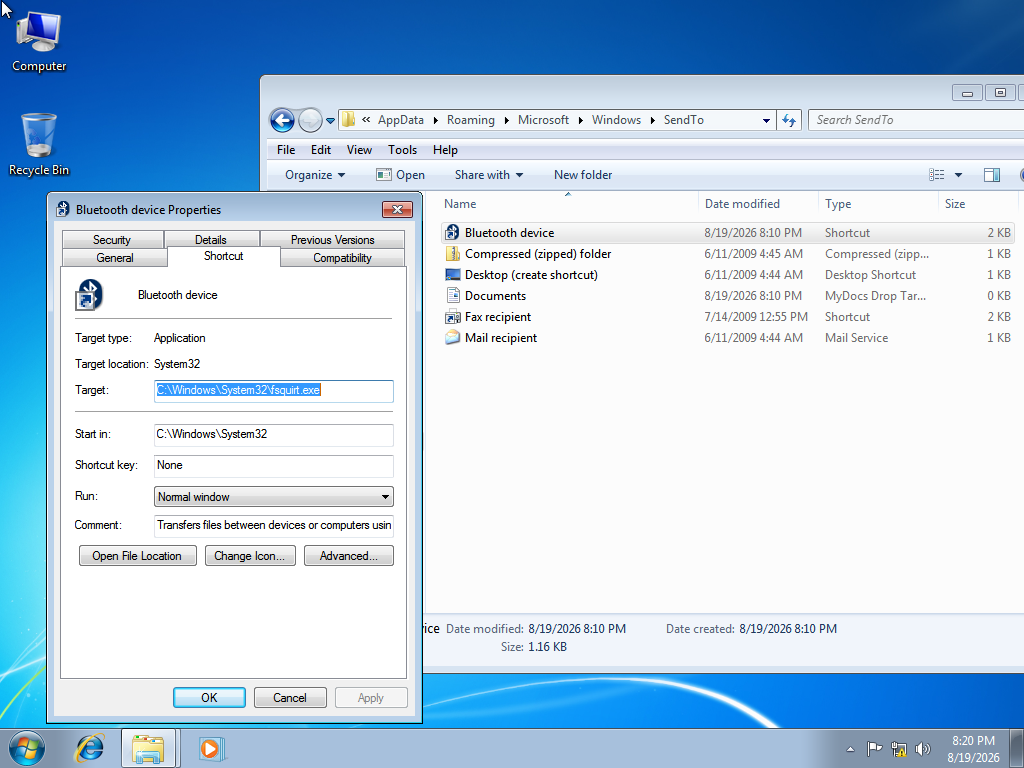Confirm with the OK button

point(209,697)
